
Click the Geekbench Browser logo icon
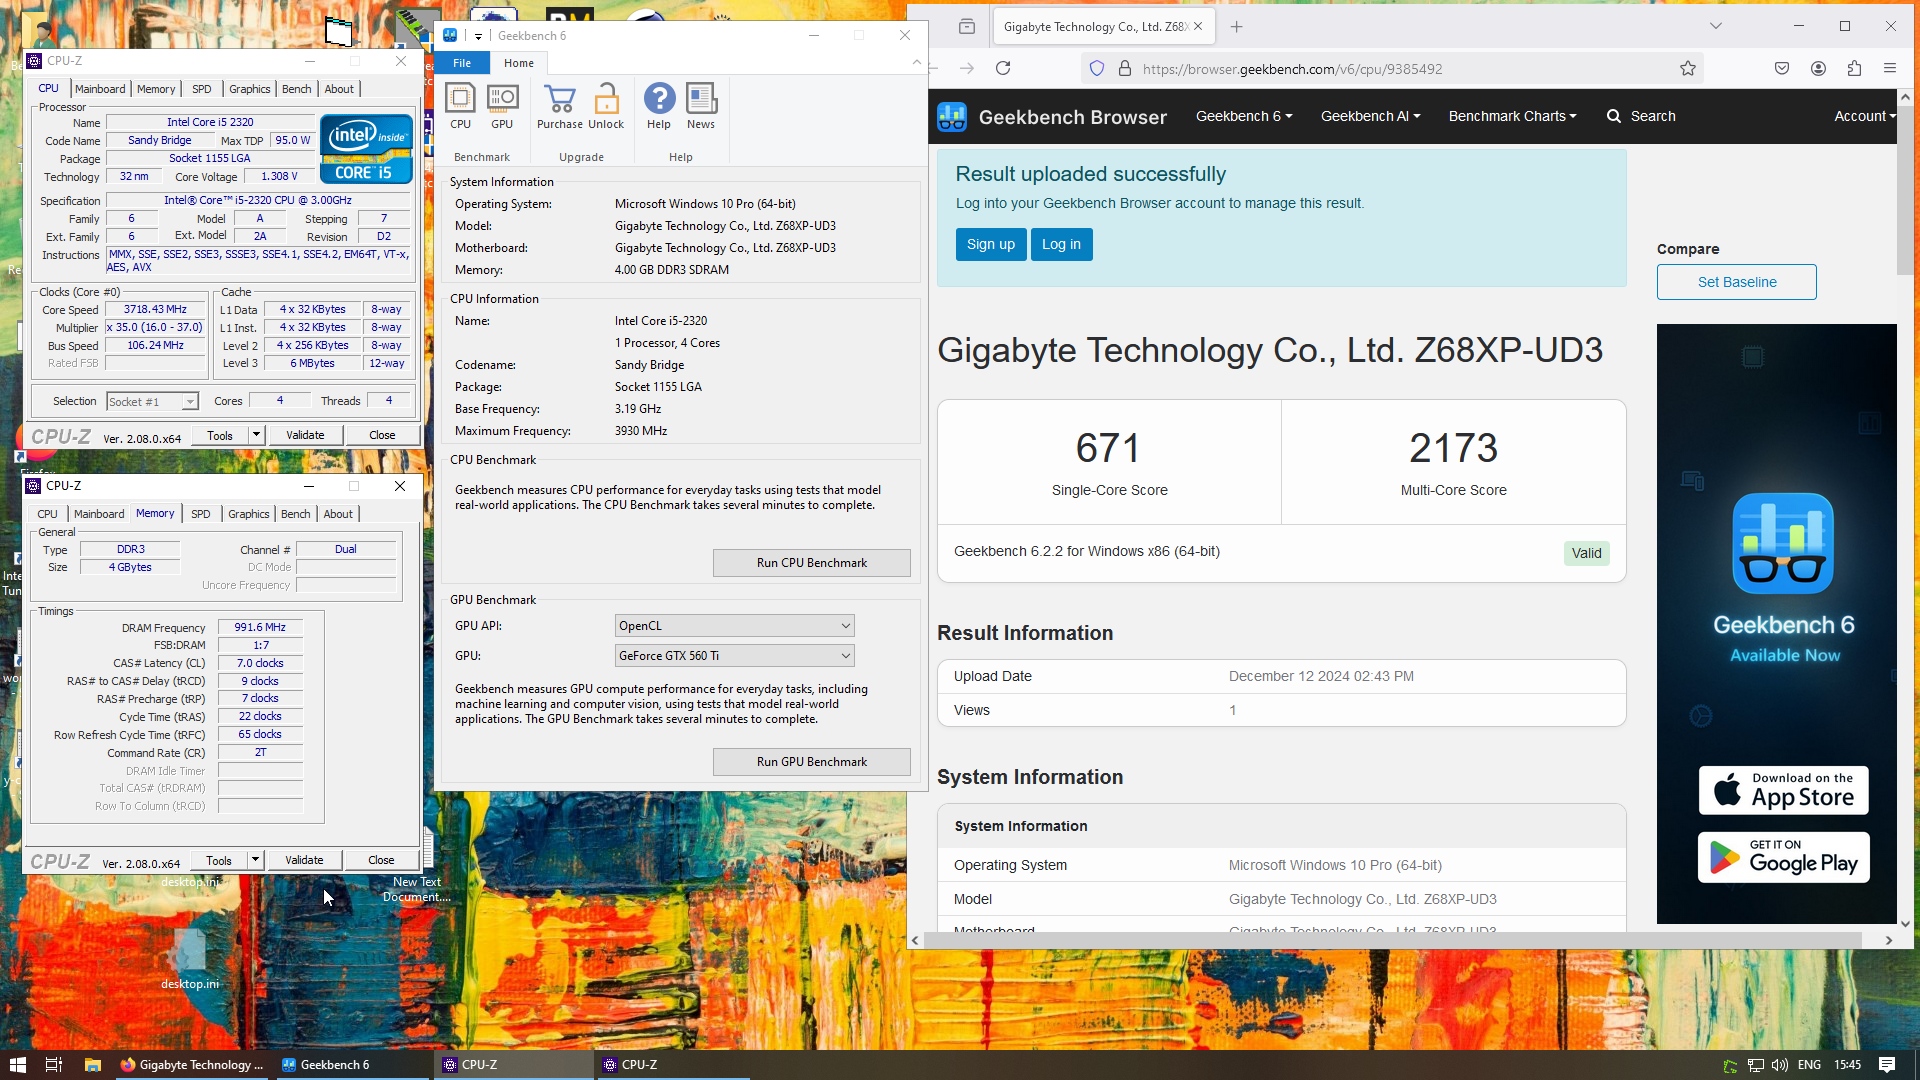[x=952, y=117]
